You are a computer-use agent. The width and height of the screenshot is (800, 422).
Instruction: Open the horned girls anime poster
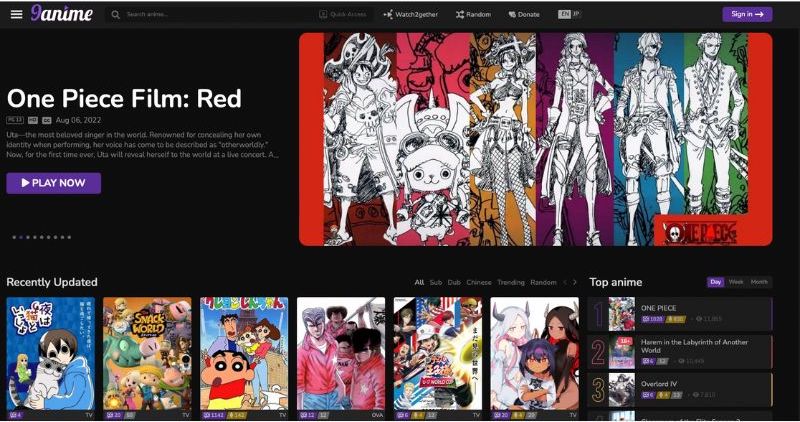[x=534, y=354]
